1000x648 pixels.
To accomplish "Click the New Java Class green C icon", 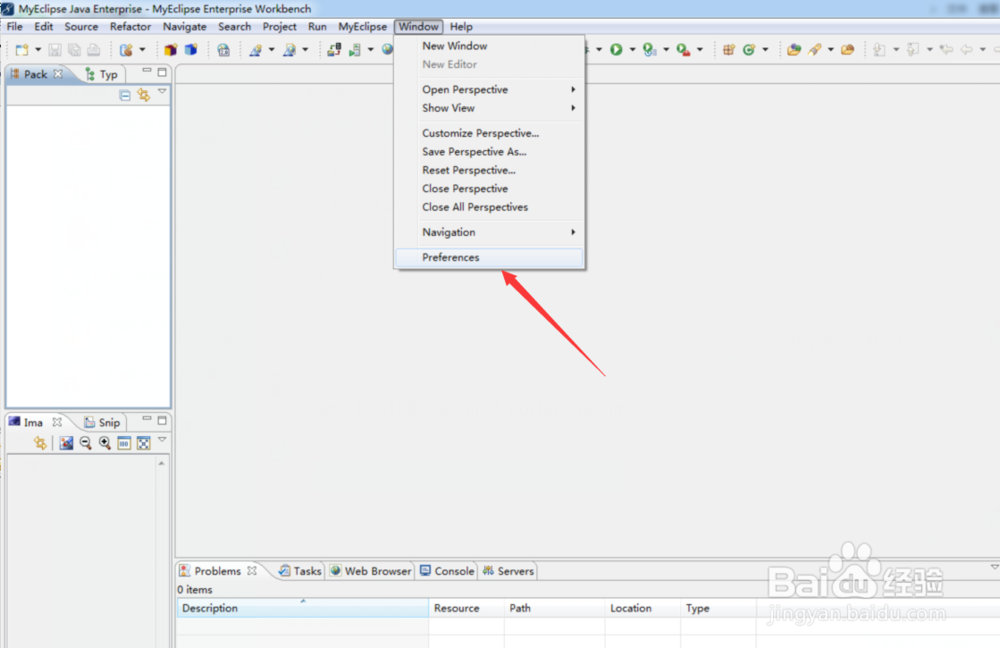I will [x=749, y=50].
